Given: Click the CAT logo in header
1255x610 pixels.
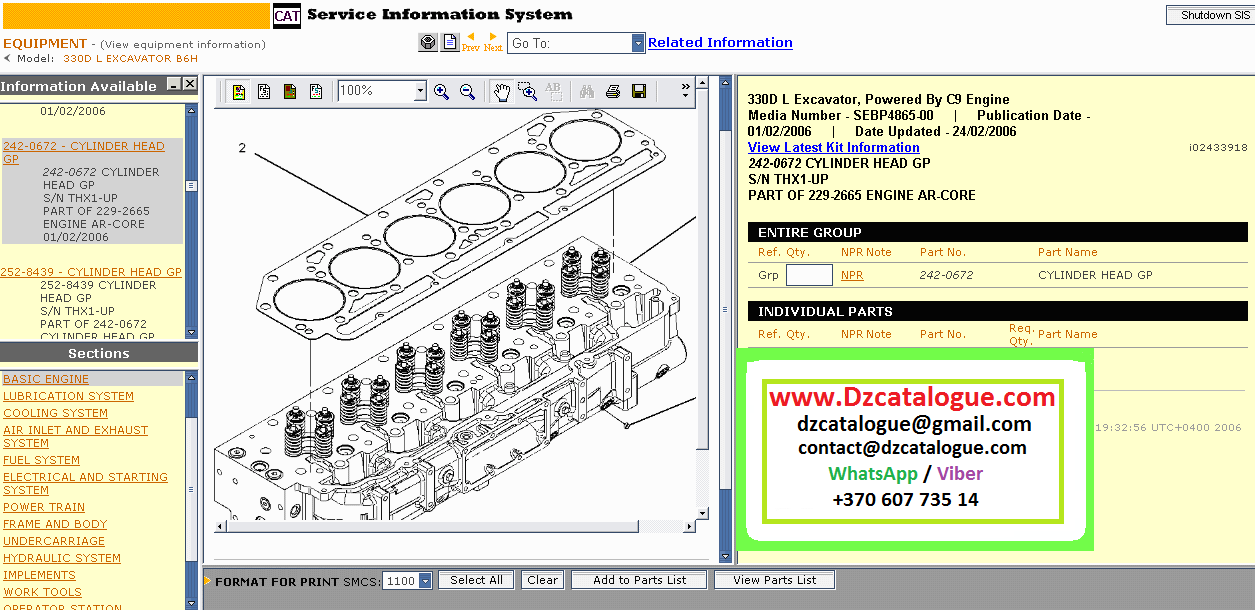Looking at the screenshot, I should tap(286, 16).
